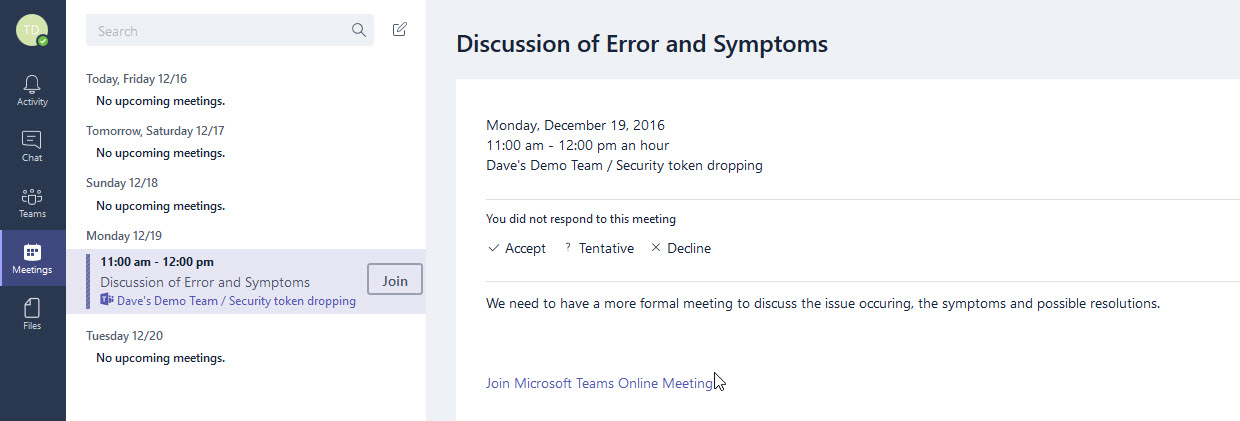Click the Join button for the meeting
The image size is (1240, 421).
click(395, 281)
